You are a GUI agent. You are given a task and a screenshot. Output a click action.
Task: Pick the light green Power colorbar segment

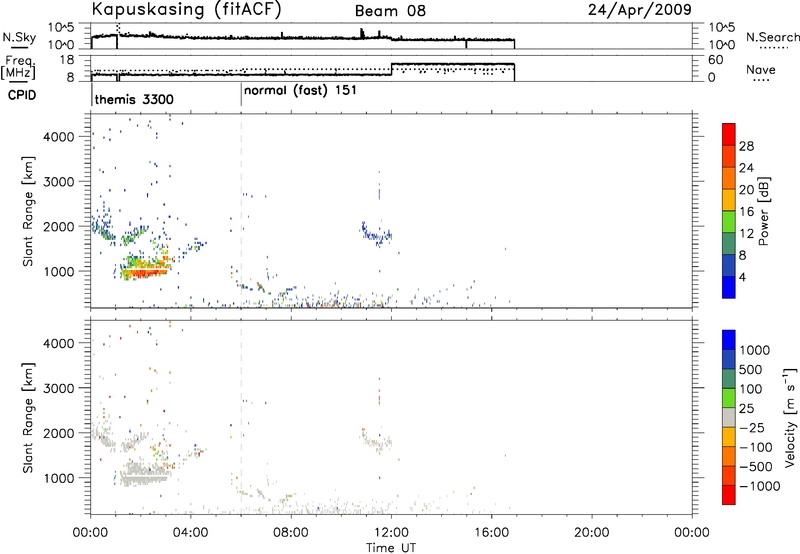tap(729, 221)
